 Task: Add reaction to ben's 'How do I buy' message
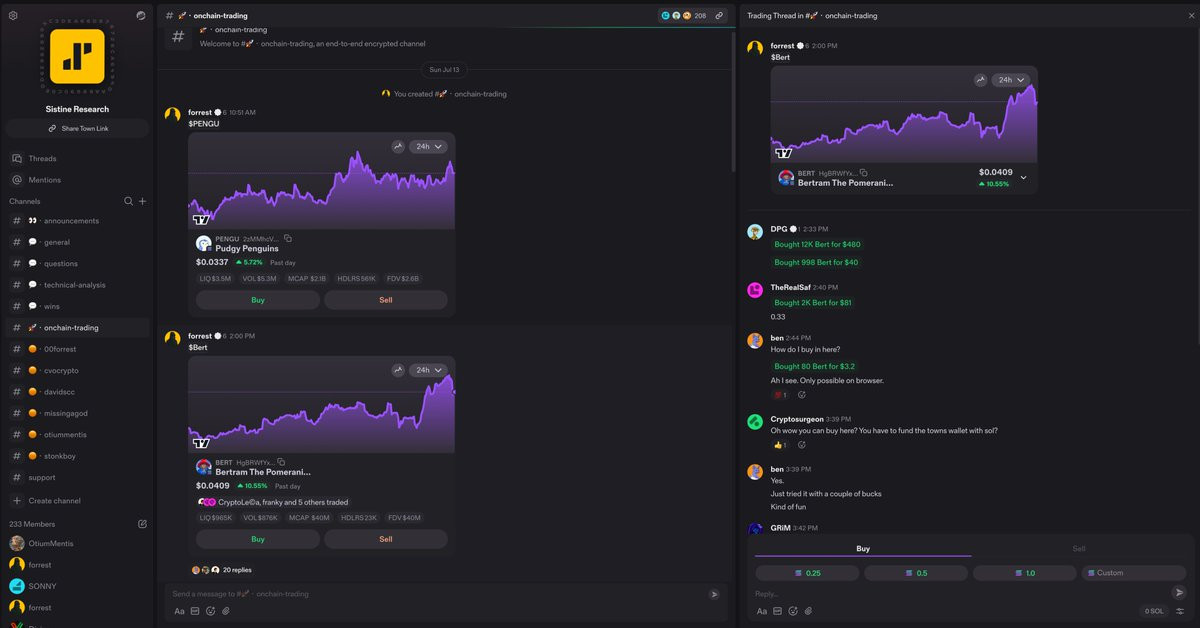802,395
